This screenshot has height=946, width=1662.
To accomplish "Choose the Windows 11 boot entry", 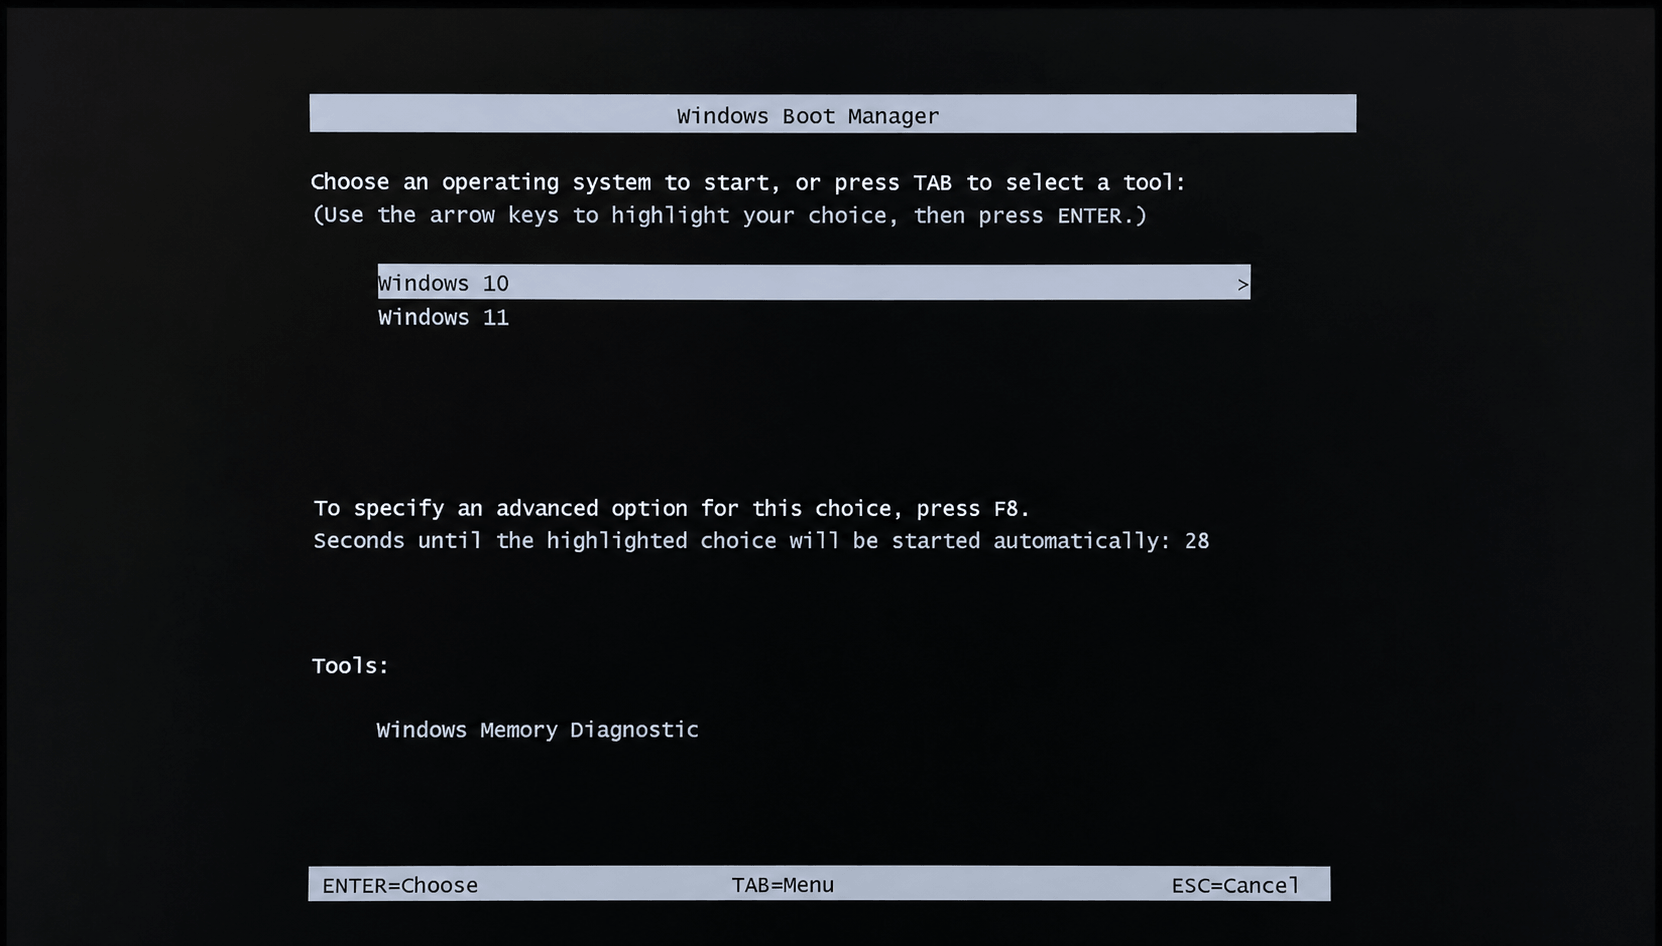I will point(443,318).
